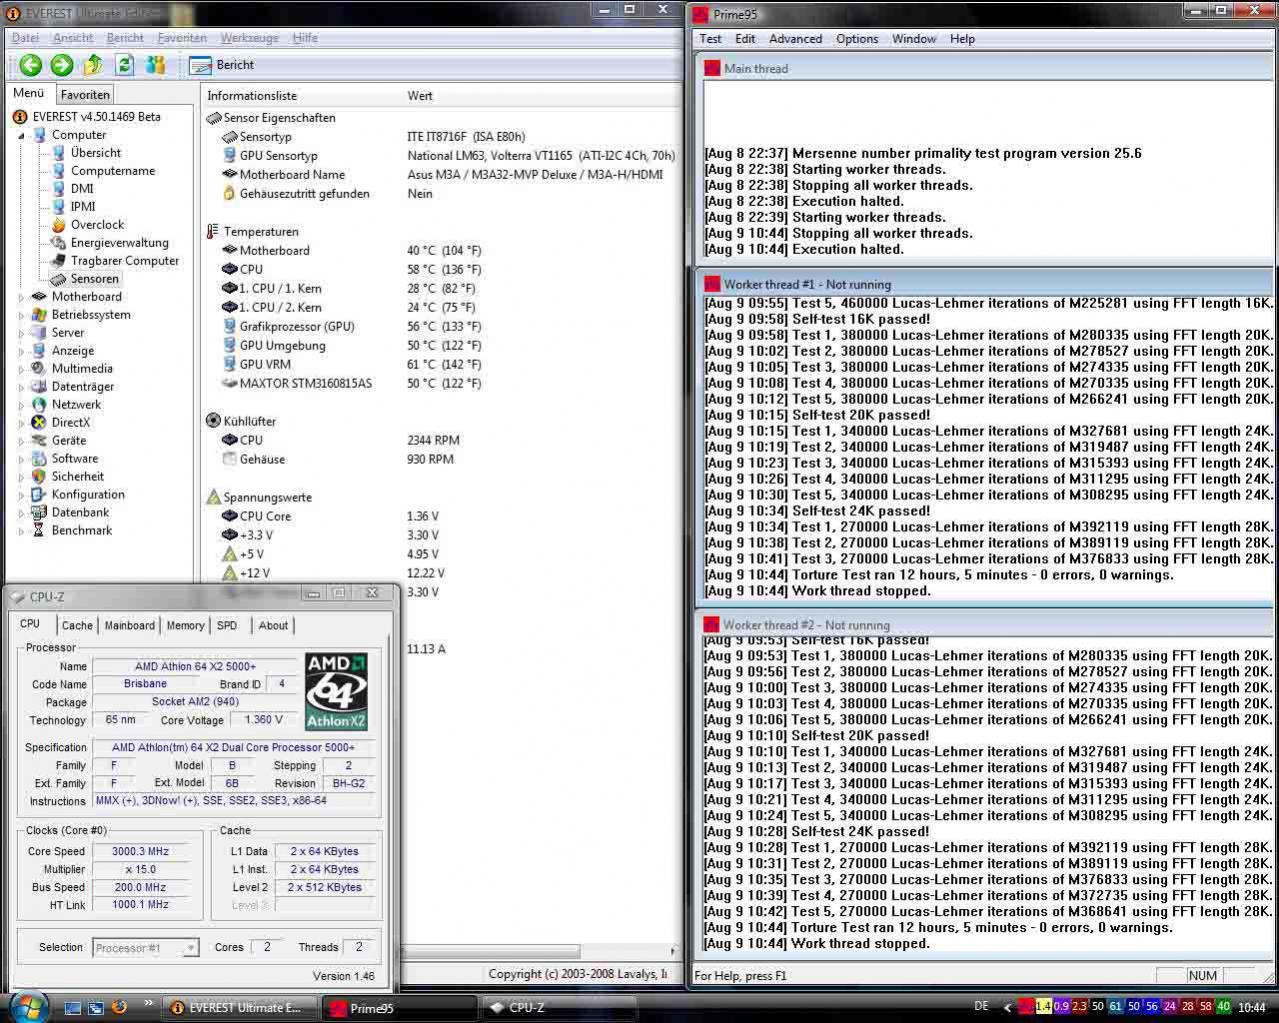Click the Energieverwaltung tree icon
The width and height of the screenshot is (1279, 1023).
pyautogui.click(x=59, y=243)
